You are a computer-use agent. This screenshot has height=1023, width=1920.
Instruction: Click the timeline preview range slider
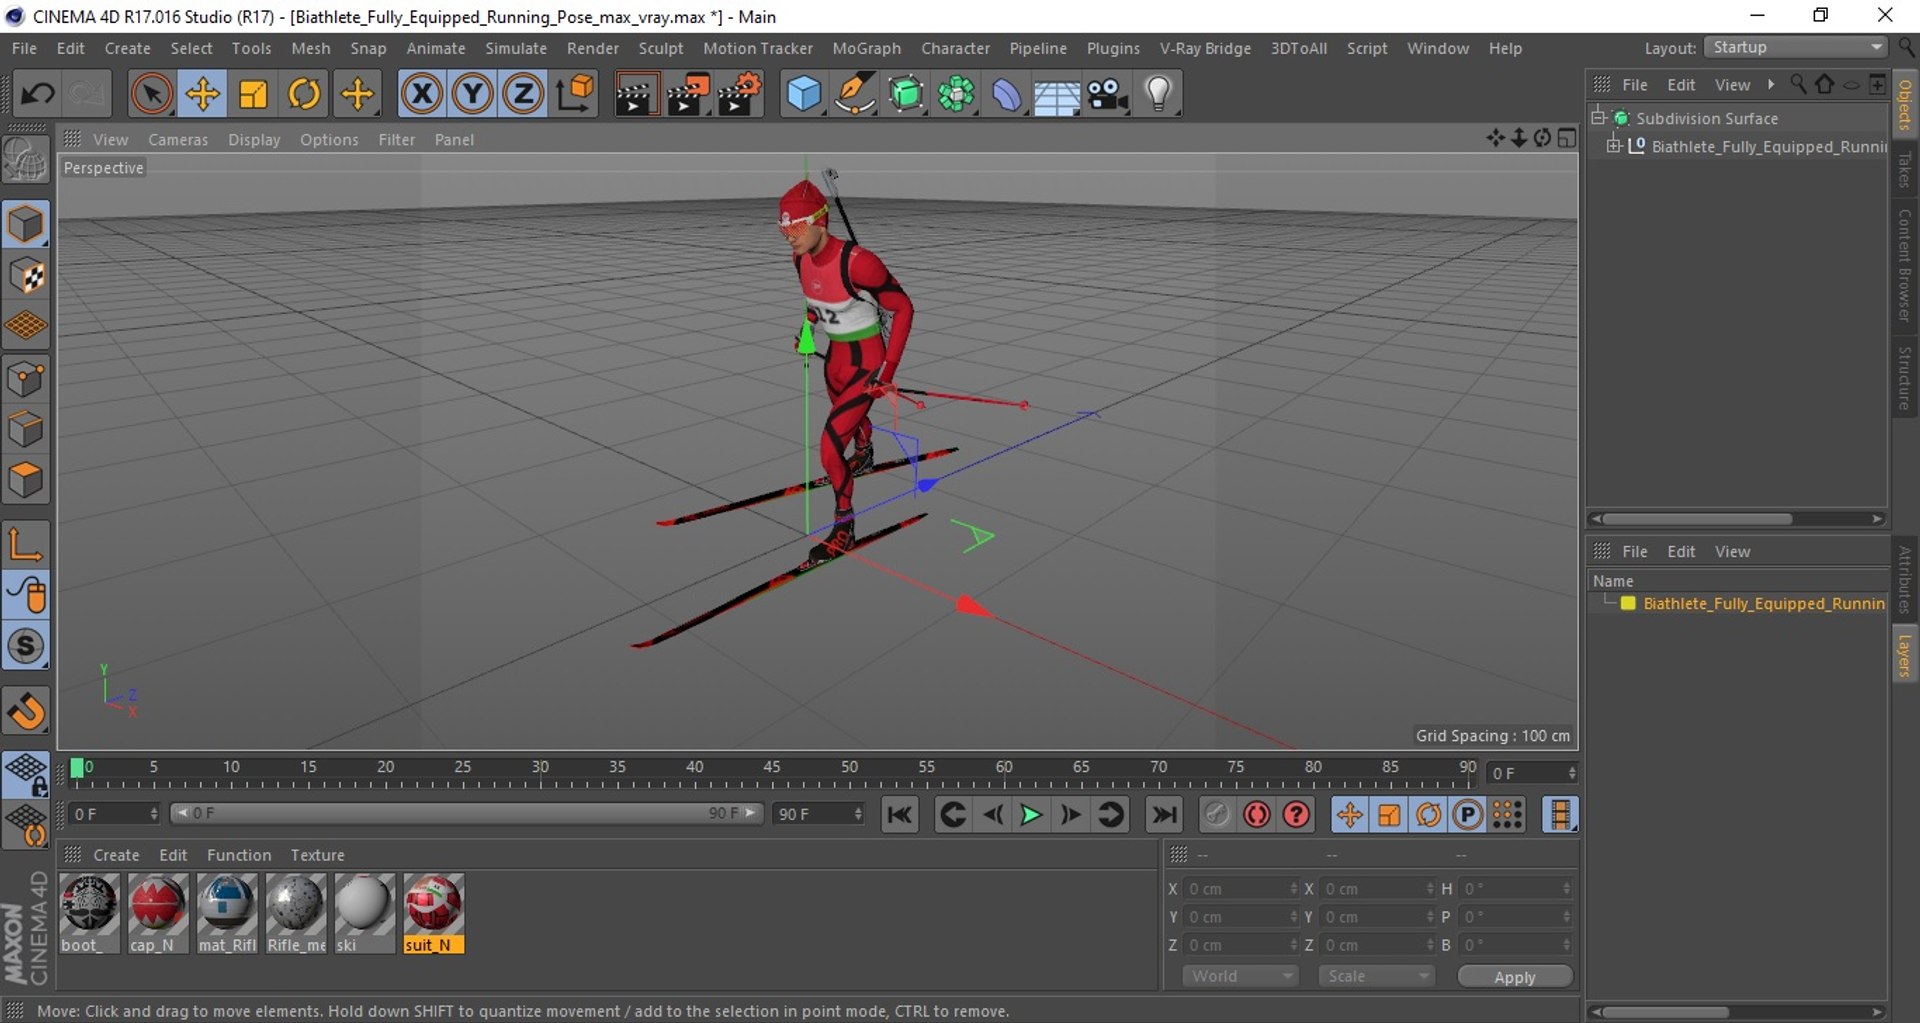[x=466, y=814]
